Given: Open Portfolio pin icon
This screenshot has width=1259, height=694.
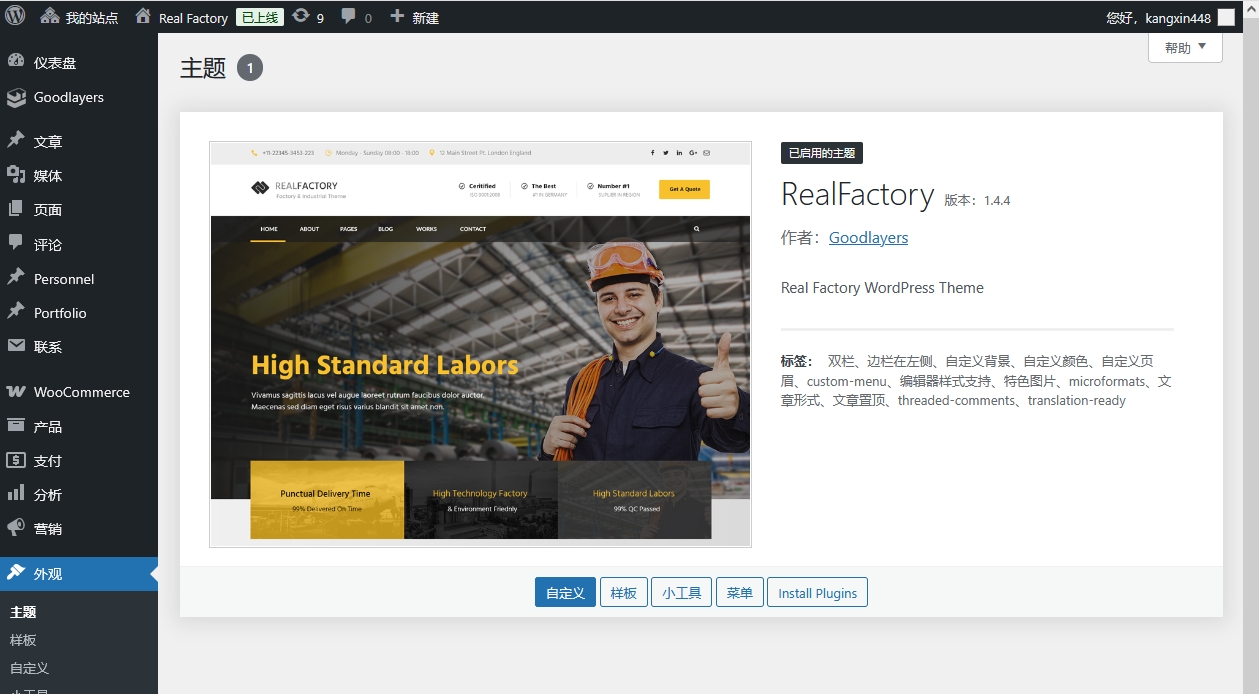Looking at the screenshot, I should click(x=16, y=312).
